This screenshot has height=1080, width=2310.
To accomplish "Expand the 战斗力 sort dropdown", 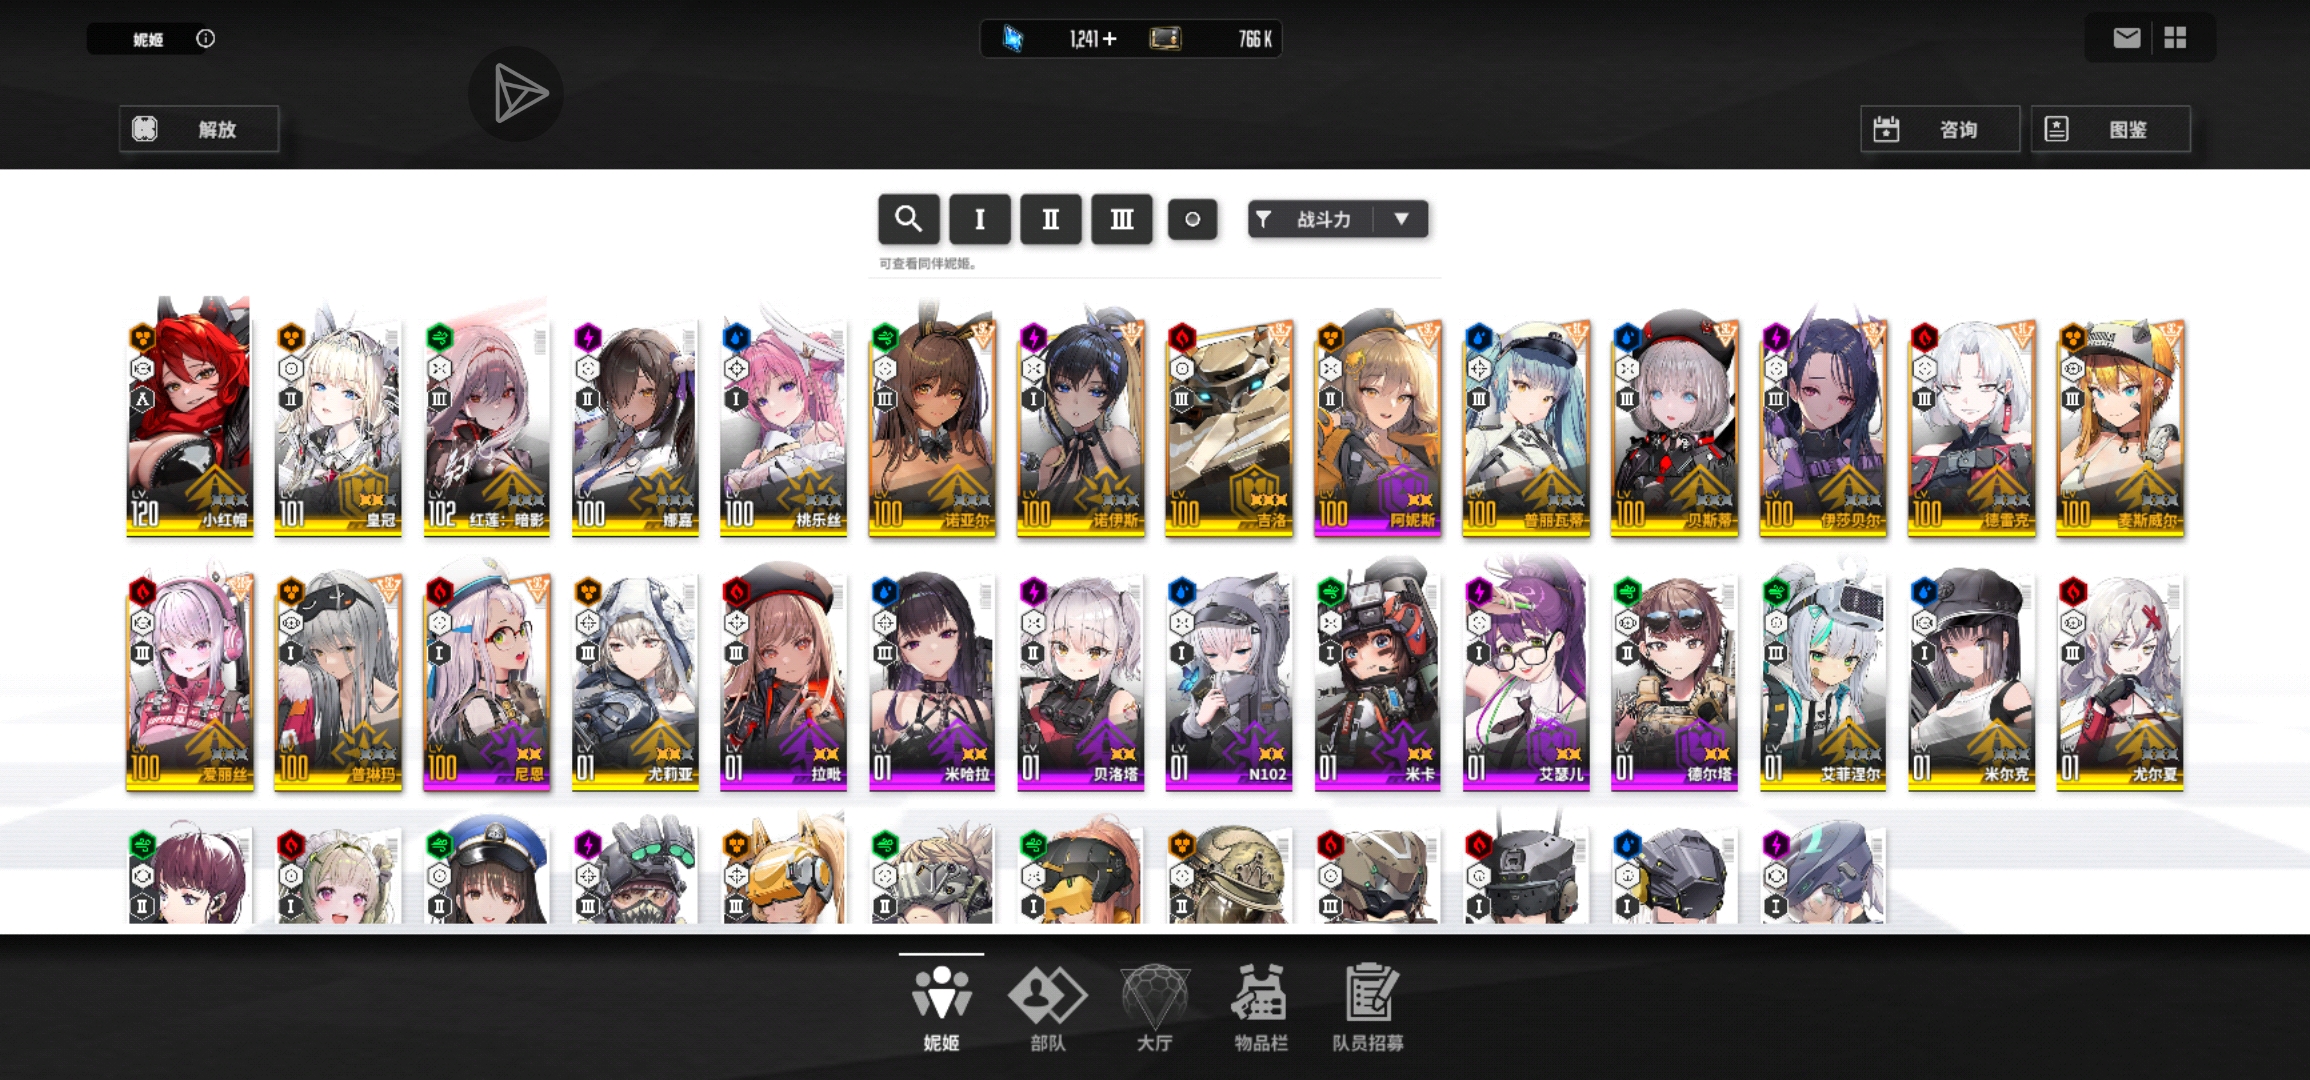I will (x=1337, y=219).
